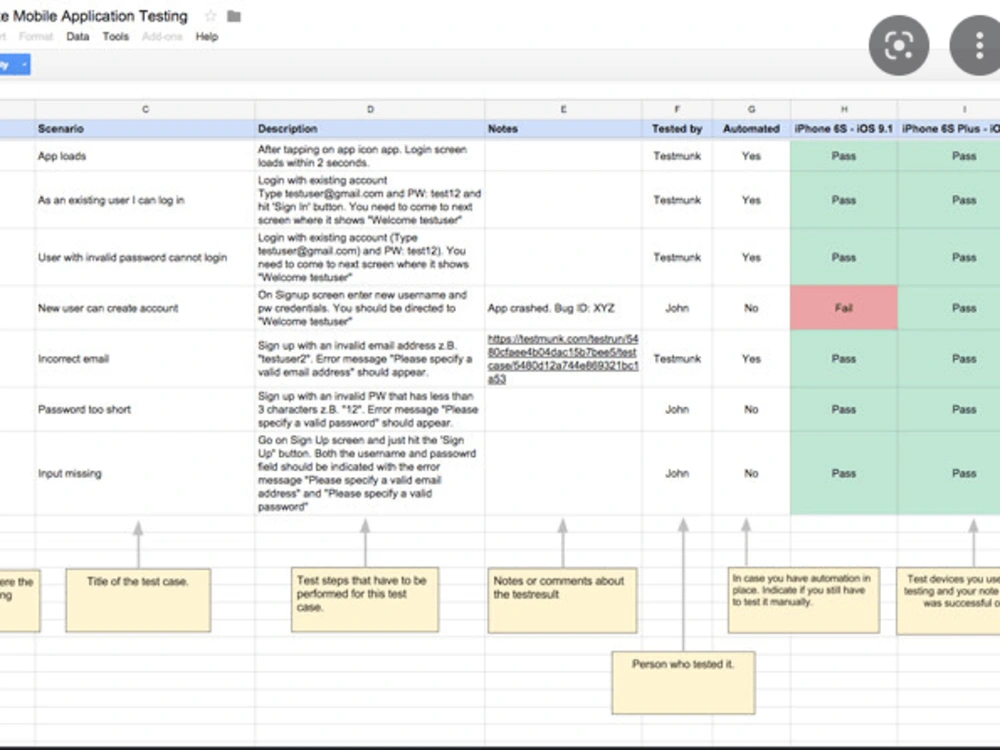Screen dimensions: 1000x750
Task: Click the red Fail cell under iPhone 6S
Action: pos(845,308)
